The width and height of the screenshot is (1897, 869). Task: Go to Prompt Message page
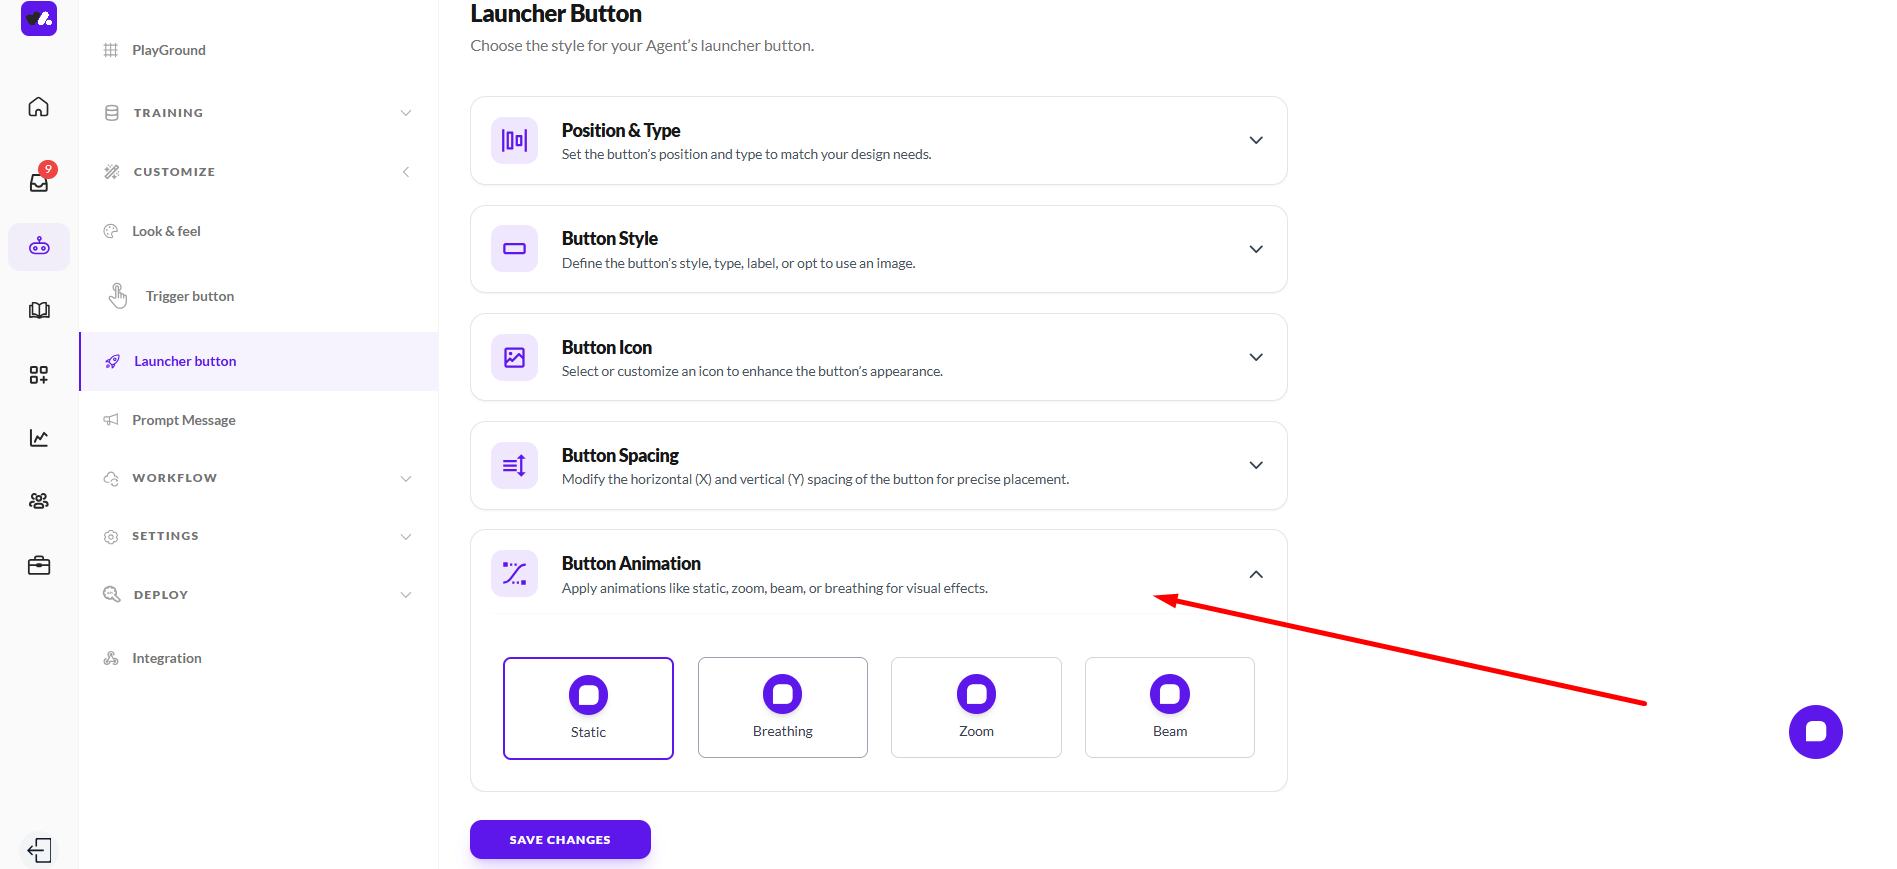click(184, 420)
